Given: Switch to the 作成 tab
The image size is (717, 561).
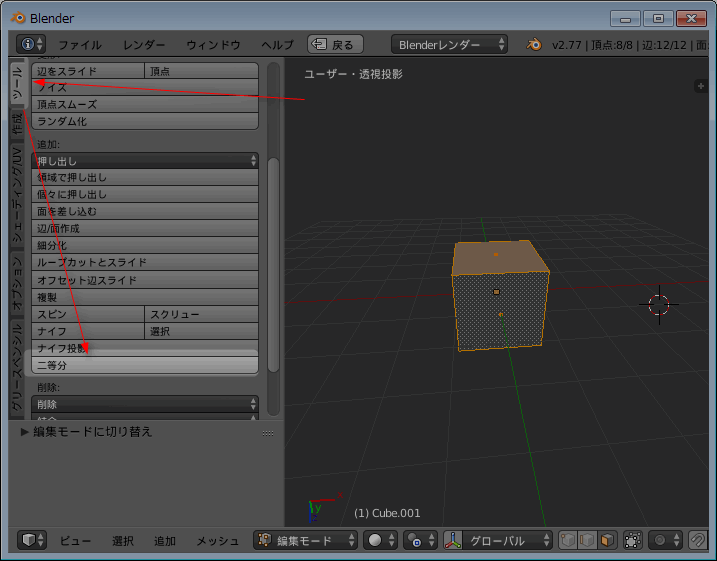Looking at the screenshot, I should point(17,124).
